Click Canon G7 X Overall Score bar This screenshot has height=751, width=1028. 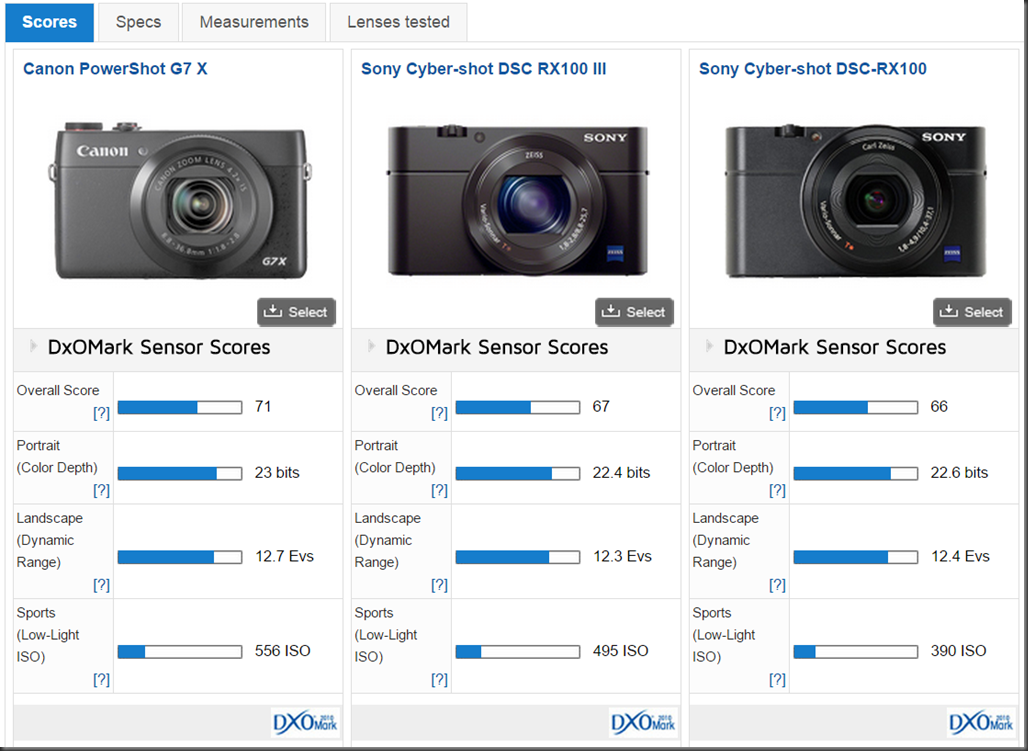coord(180,407)
